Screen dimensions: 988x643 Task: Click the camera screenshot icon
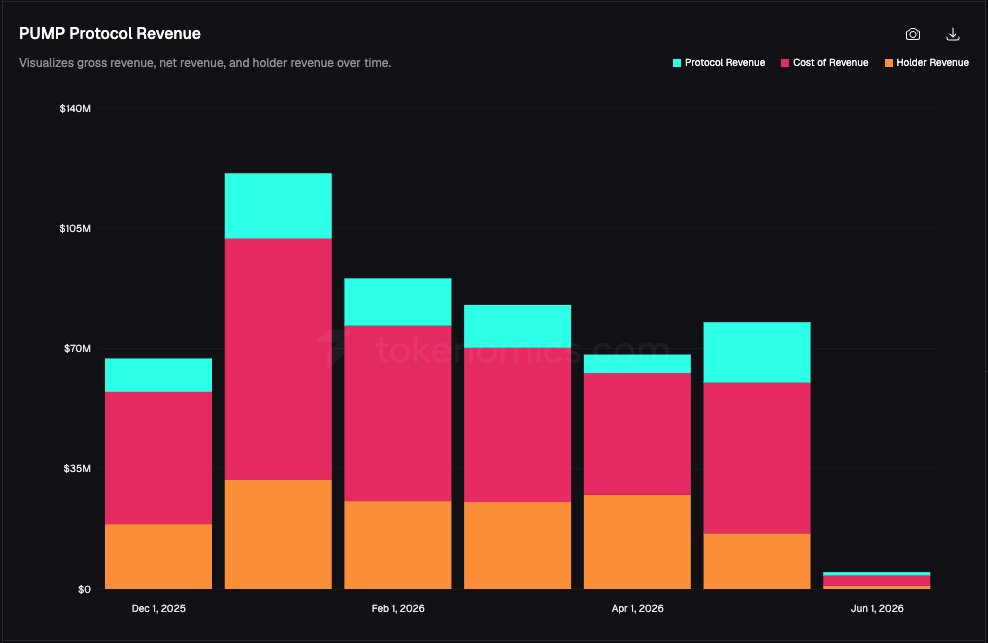point(912,34)
